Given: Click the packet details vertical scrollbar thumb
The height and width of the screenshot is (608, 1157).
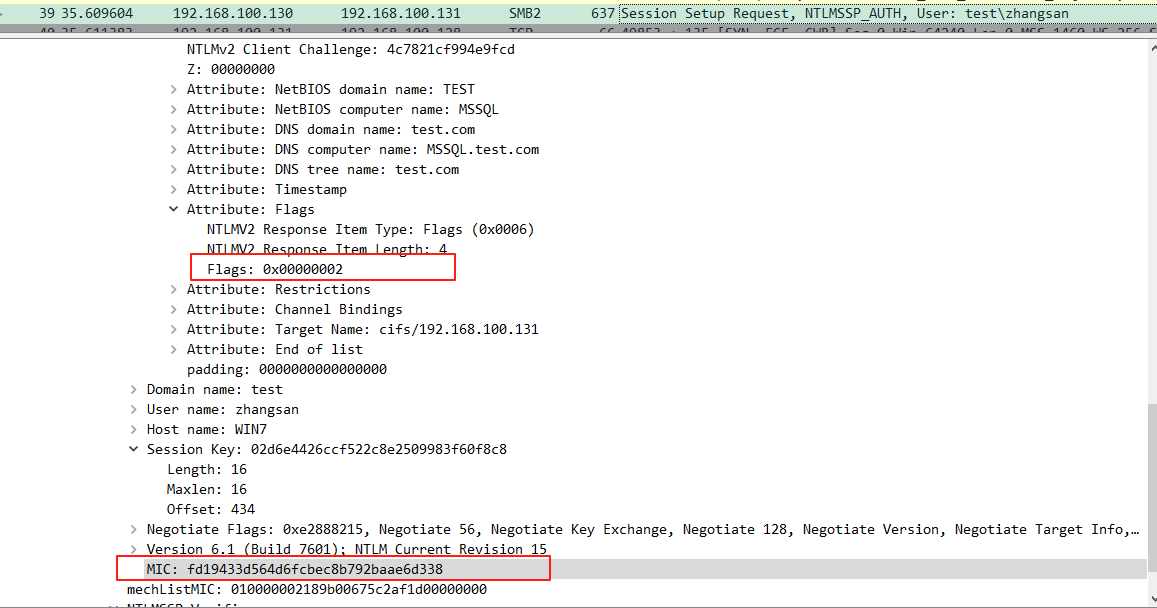Looking at the screenshot, I should pos(1150,480).
